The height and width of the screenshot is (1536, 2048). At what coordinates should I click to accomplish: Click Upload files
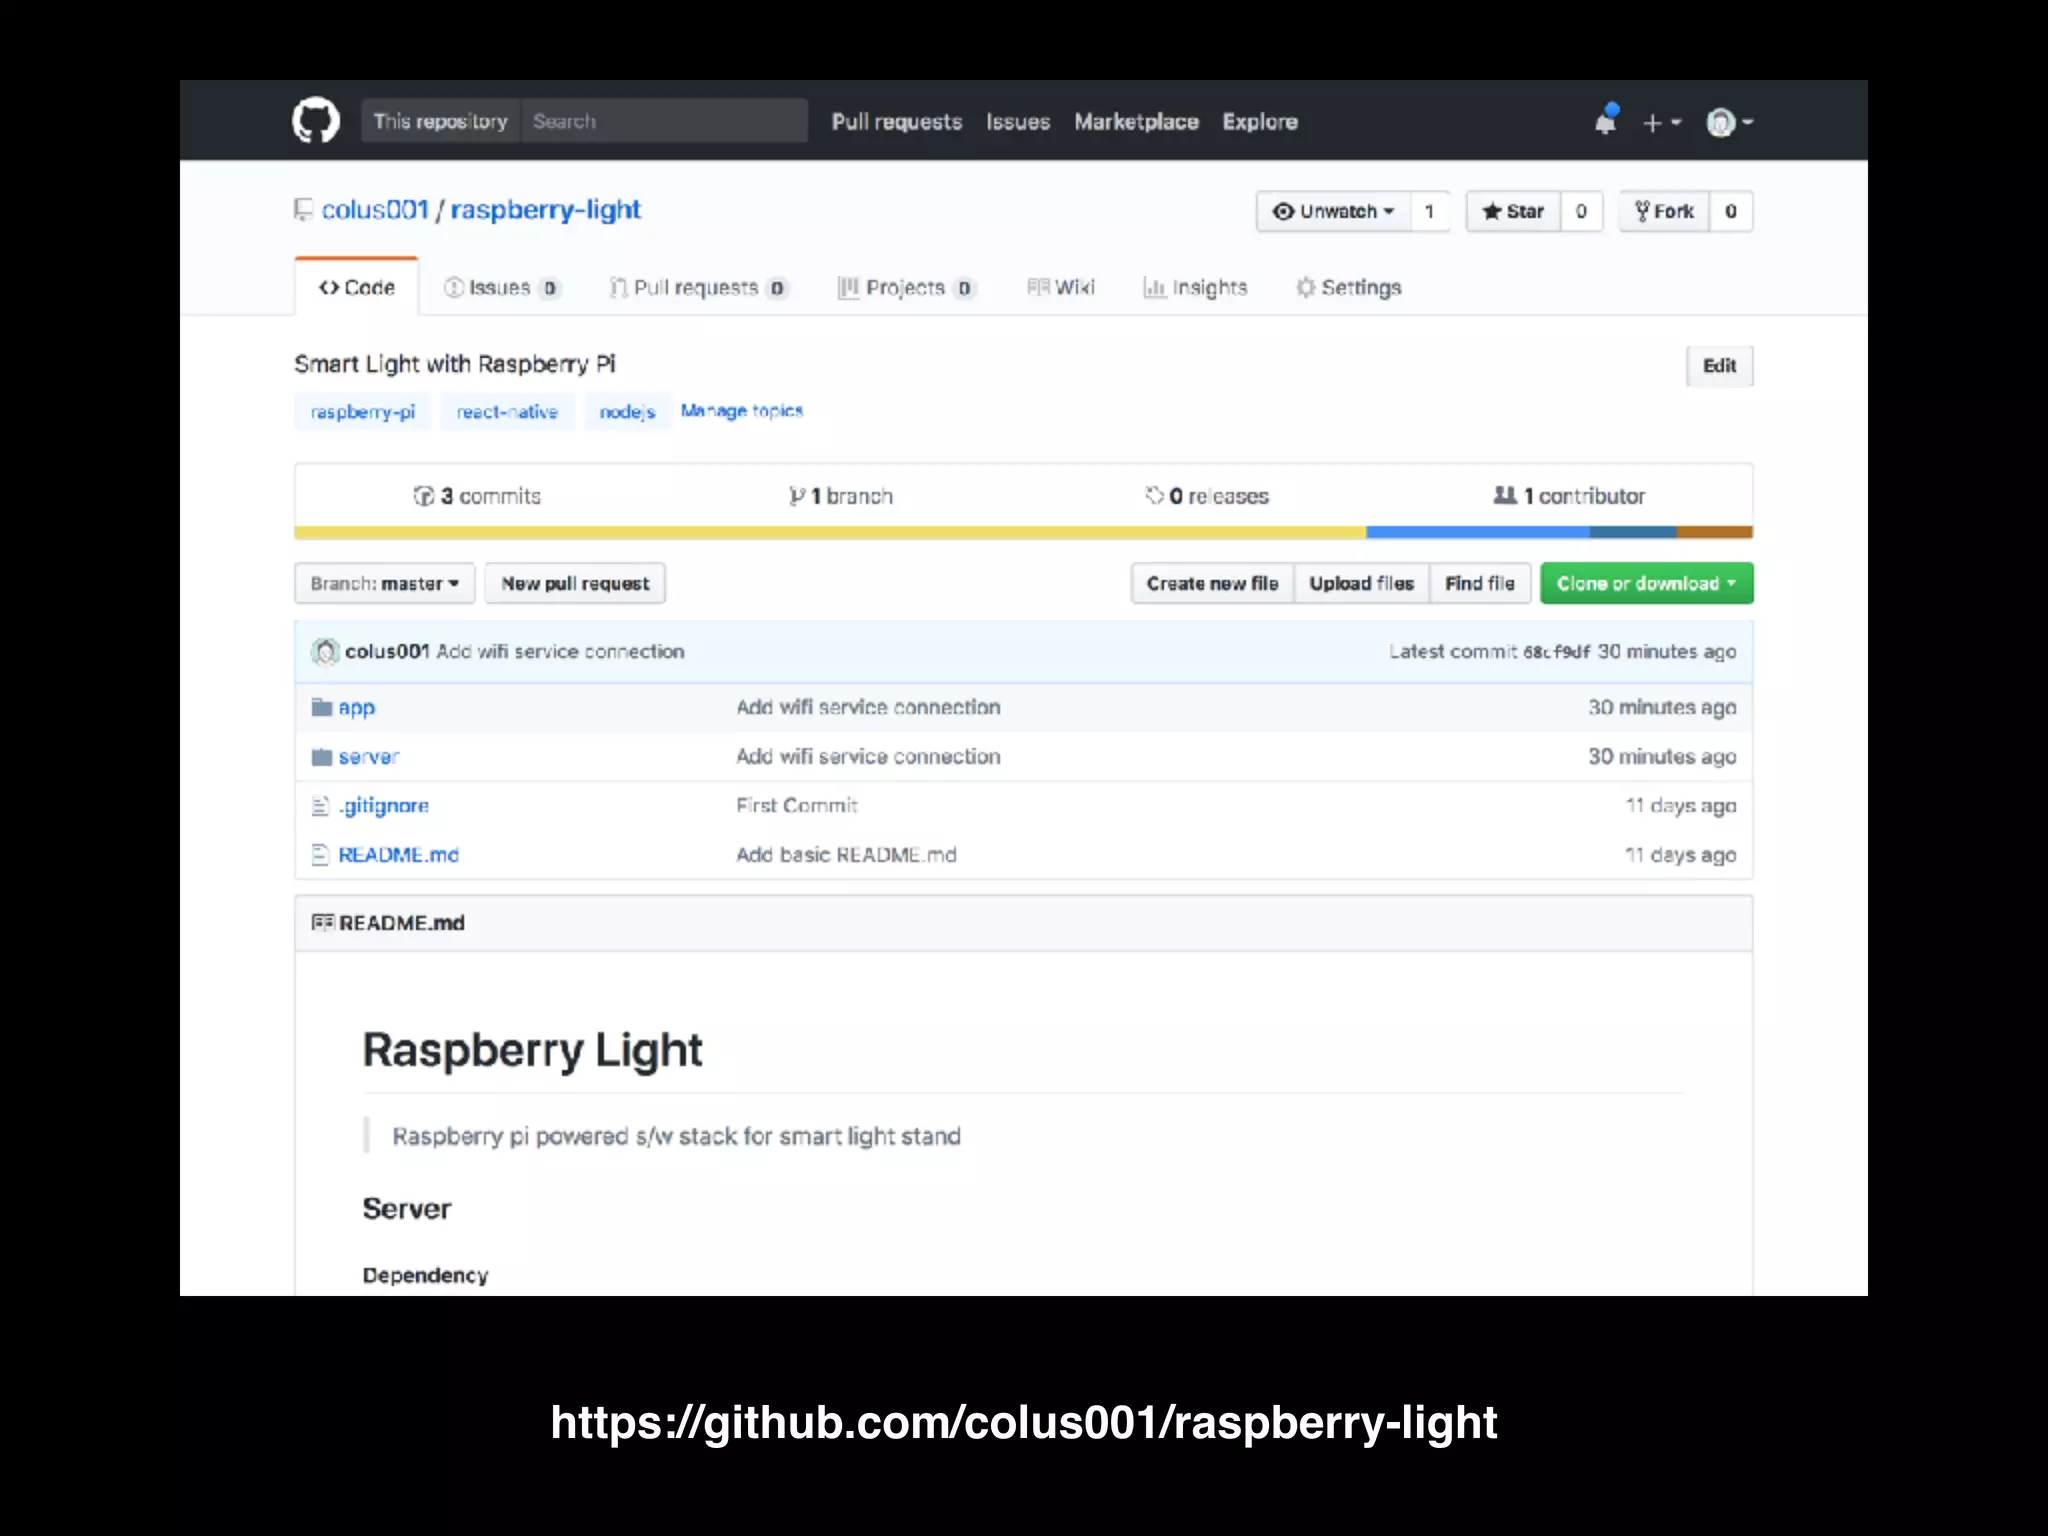[1362, 583]
